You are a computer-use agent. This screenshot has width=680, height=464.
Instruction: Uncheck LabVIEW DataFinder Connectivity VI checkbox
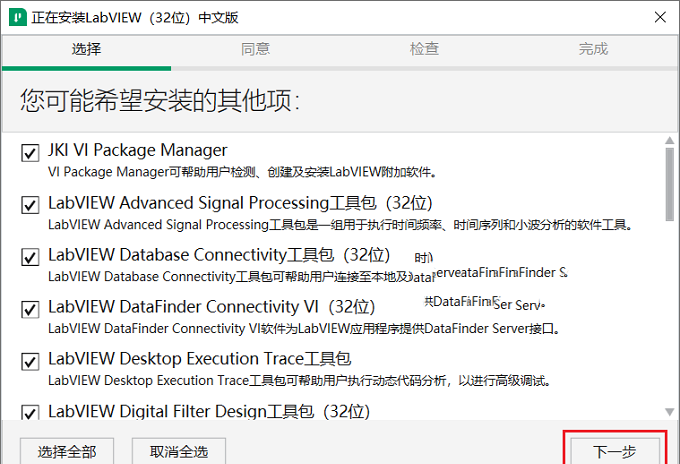pyautogui.click(x=30, y=309)
